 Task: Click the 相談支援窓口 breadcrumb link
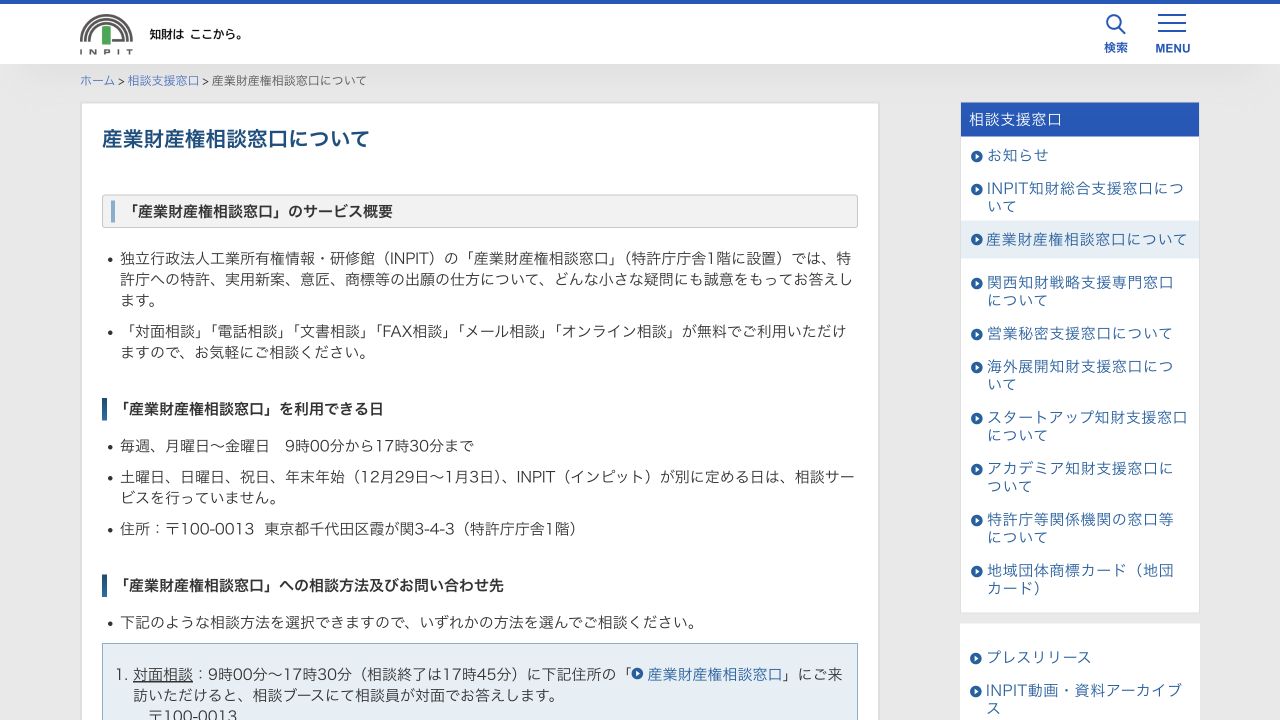coord(163,81)
